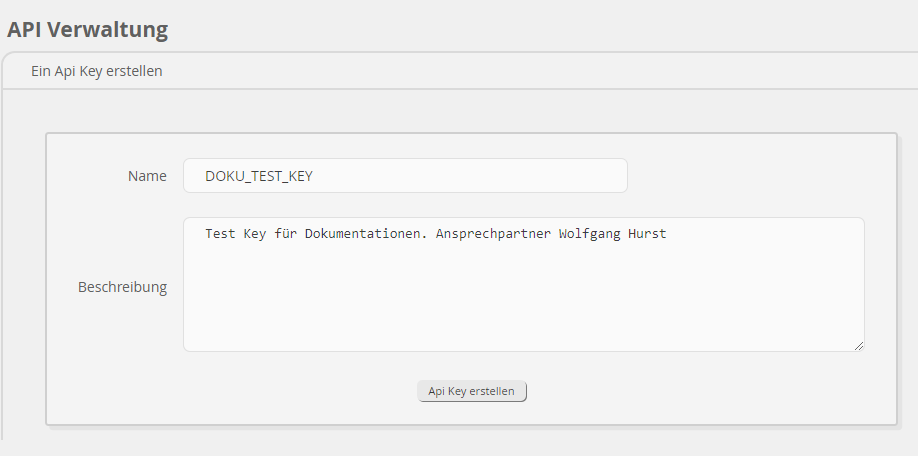Click the word Ansprechpartner in the description
Screen dimensions: 918x456
[494, 234]
